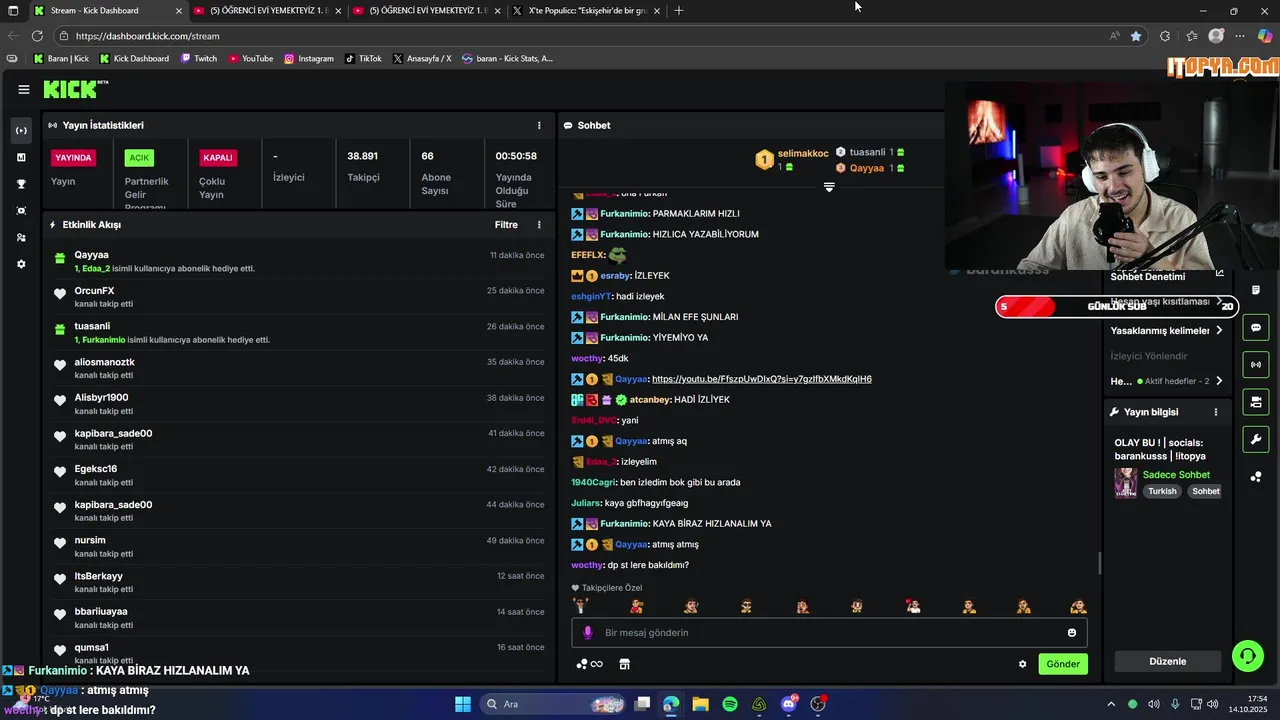Click the three-dots cluster icon at right sidebar bottom

pyautogui.click(x=1256, y=476)
